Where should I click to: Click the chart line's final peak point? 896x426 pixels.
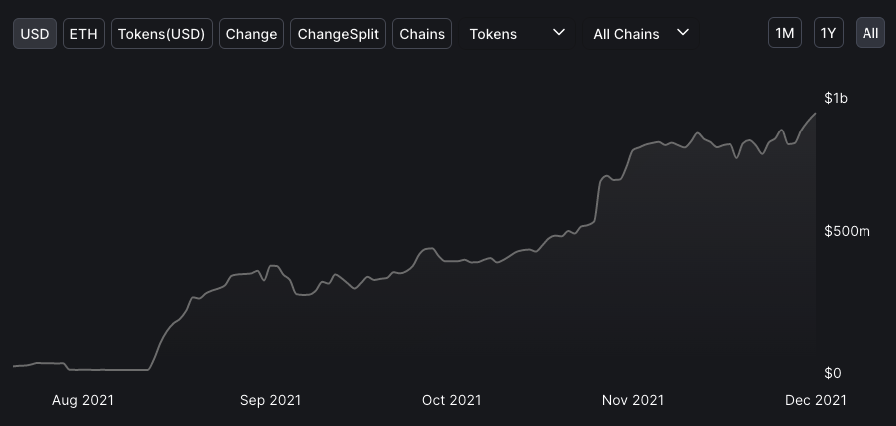[815, 114]
